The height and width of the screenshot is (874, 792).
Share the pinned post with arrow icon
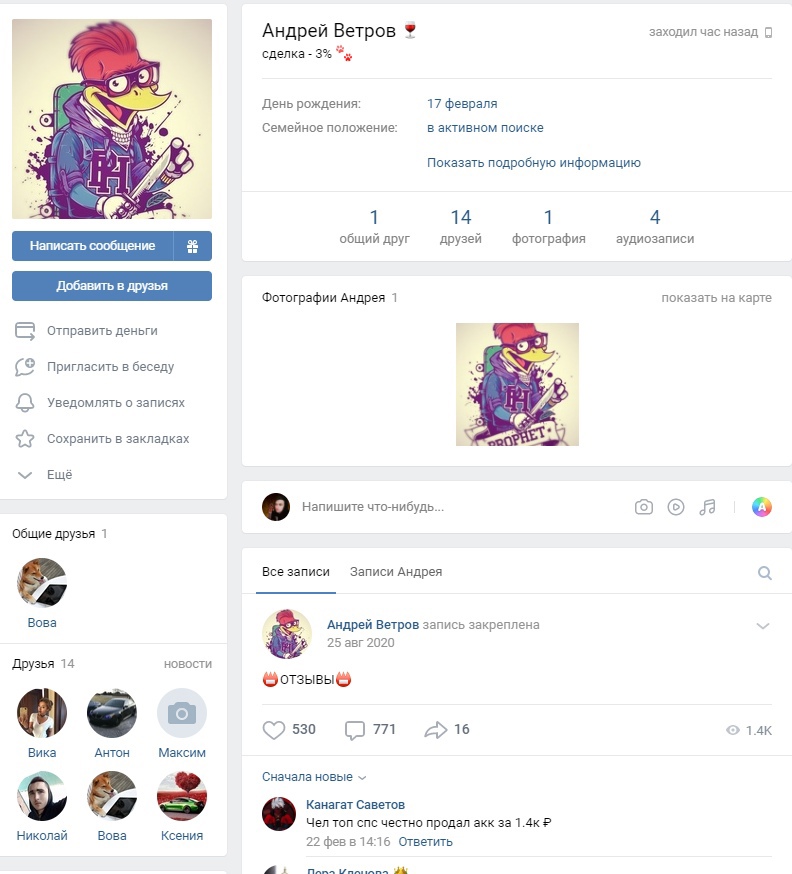[x=435, y=729]
